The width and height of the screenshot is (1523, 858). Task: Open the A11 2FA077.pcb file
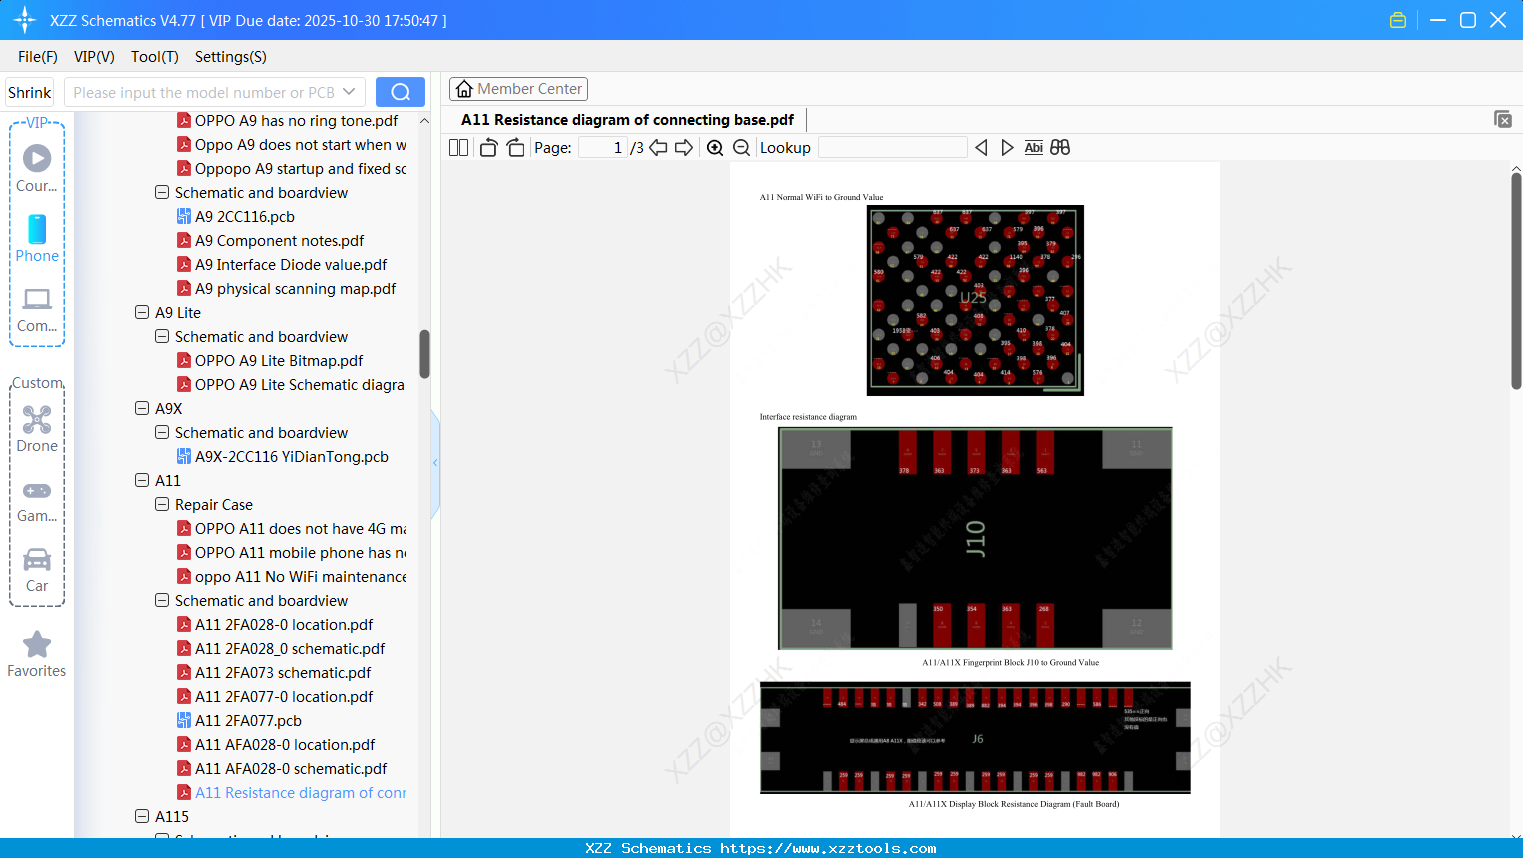click(248, 720)
